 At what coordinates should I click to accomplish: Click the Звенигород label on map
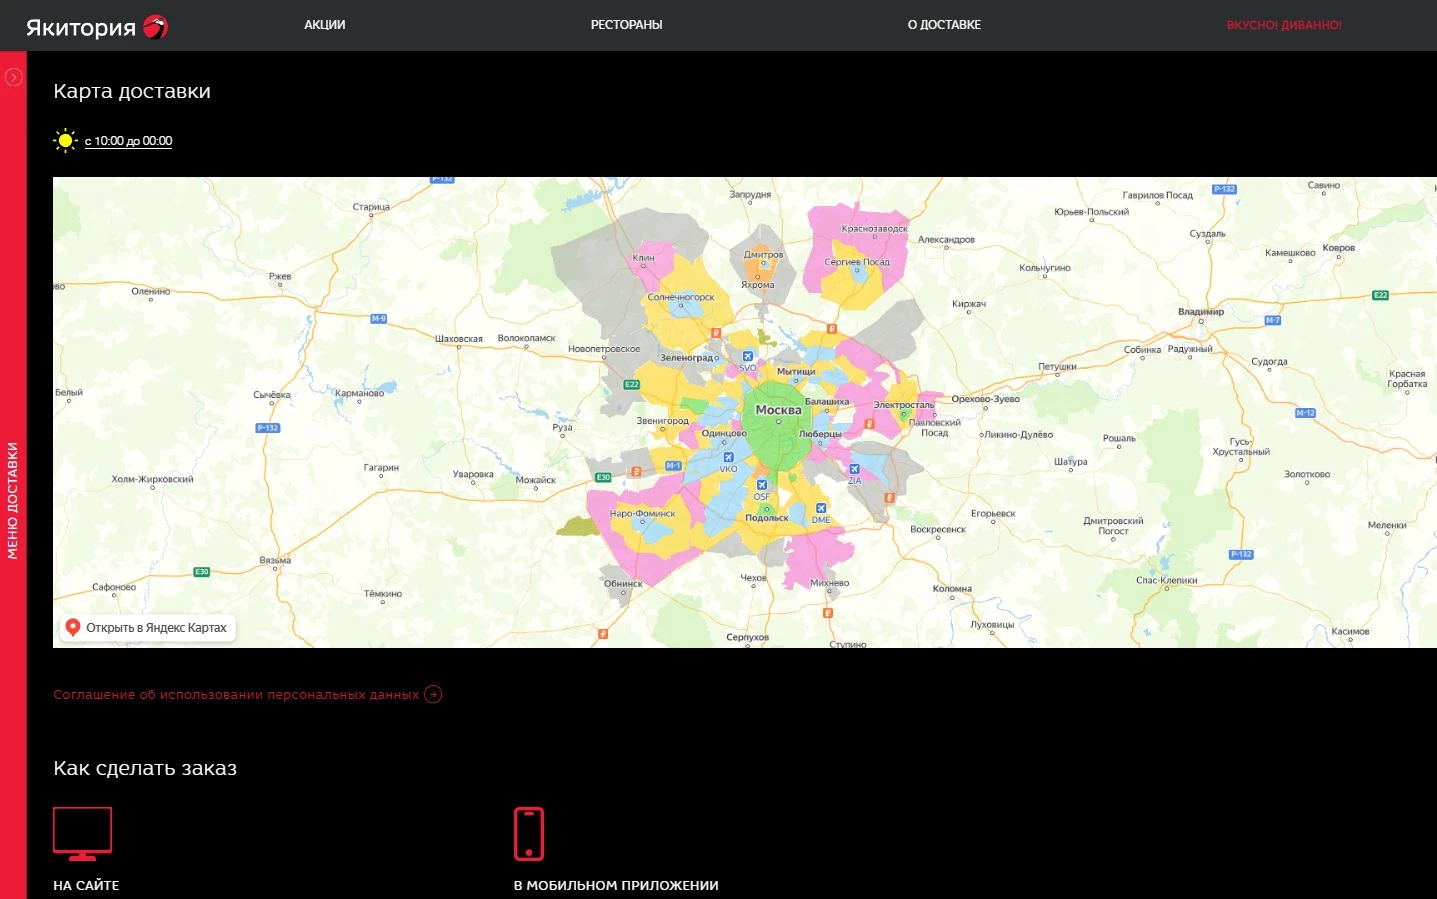tap(663, 421)
